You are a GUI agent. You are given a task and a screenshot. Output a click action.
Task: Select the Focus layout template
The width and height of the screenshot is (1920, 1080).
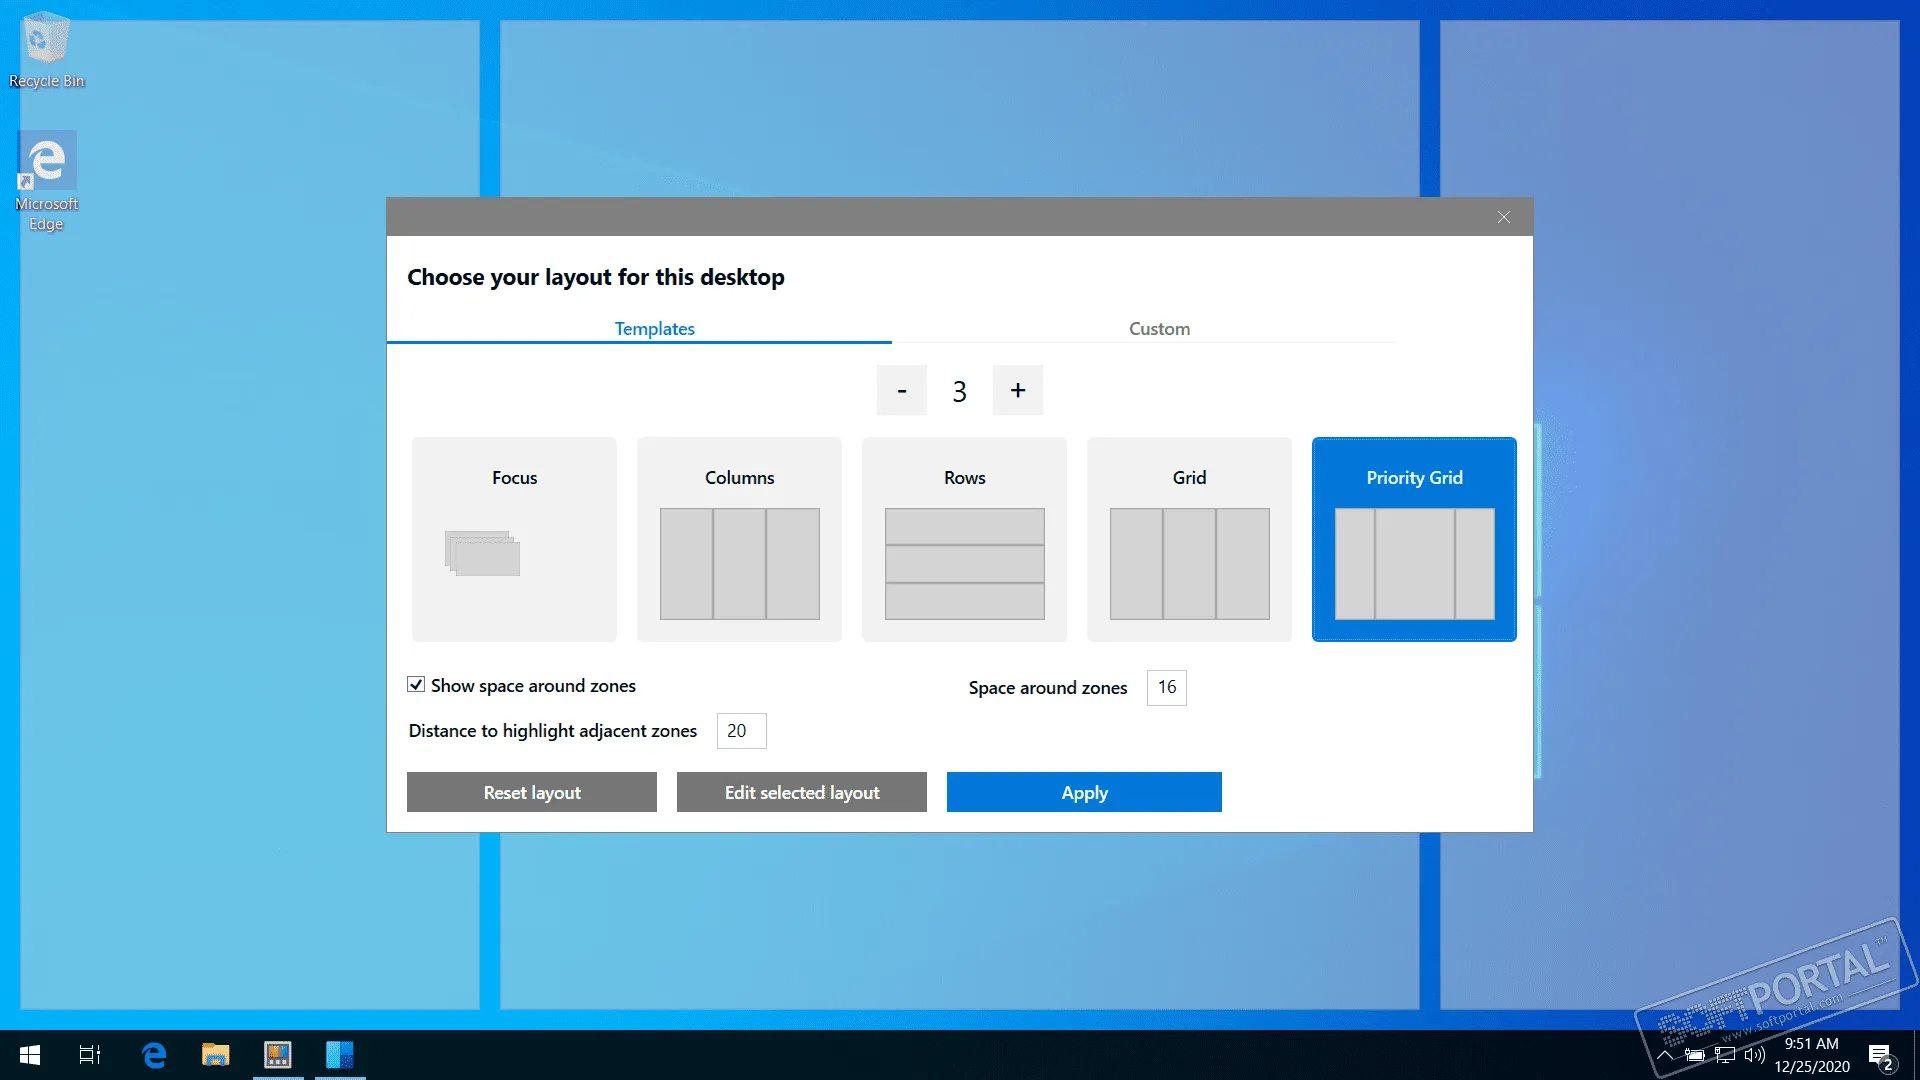tap(514, 539)
